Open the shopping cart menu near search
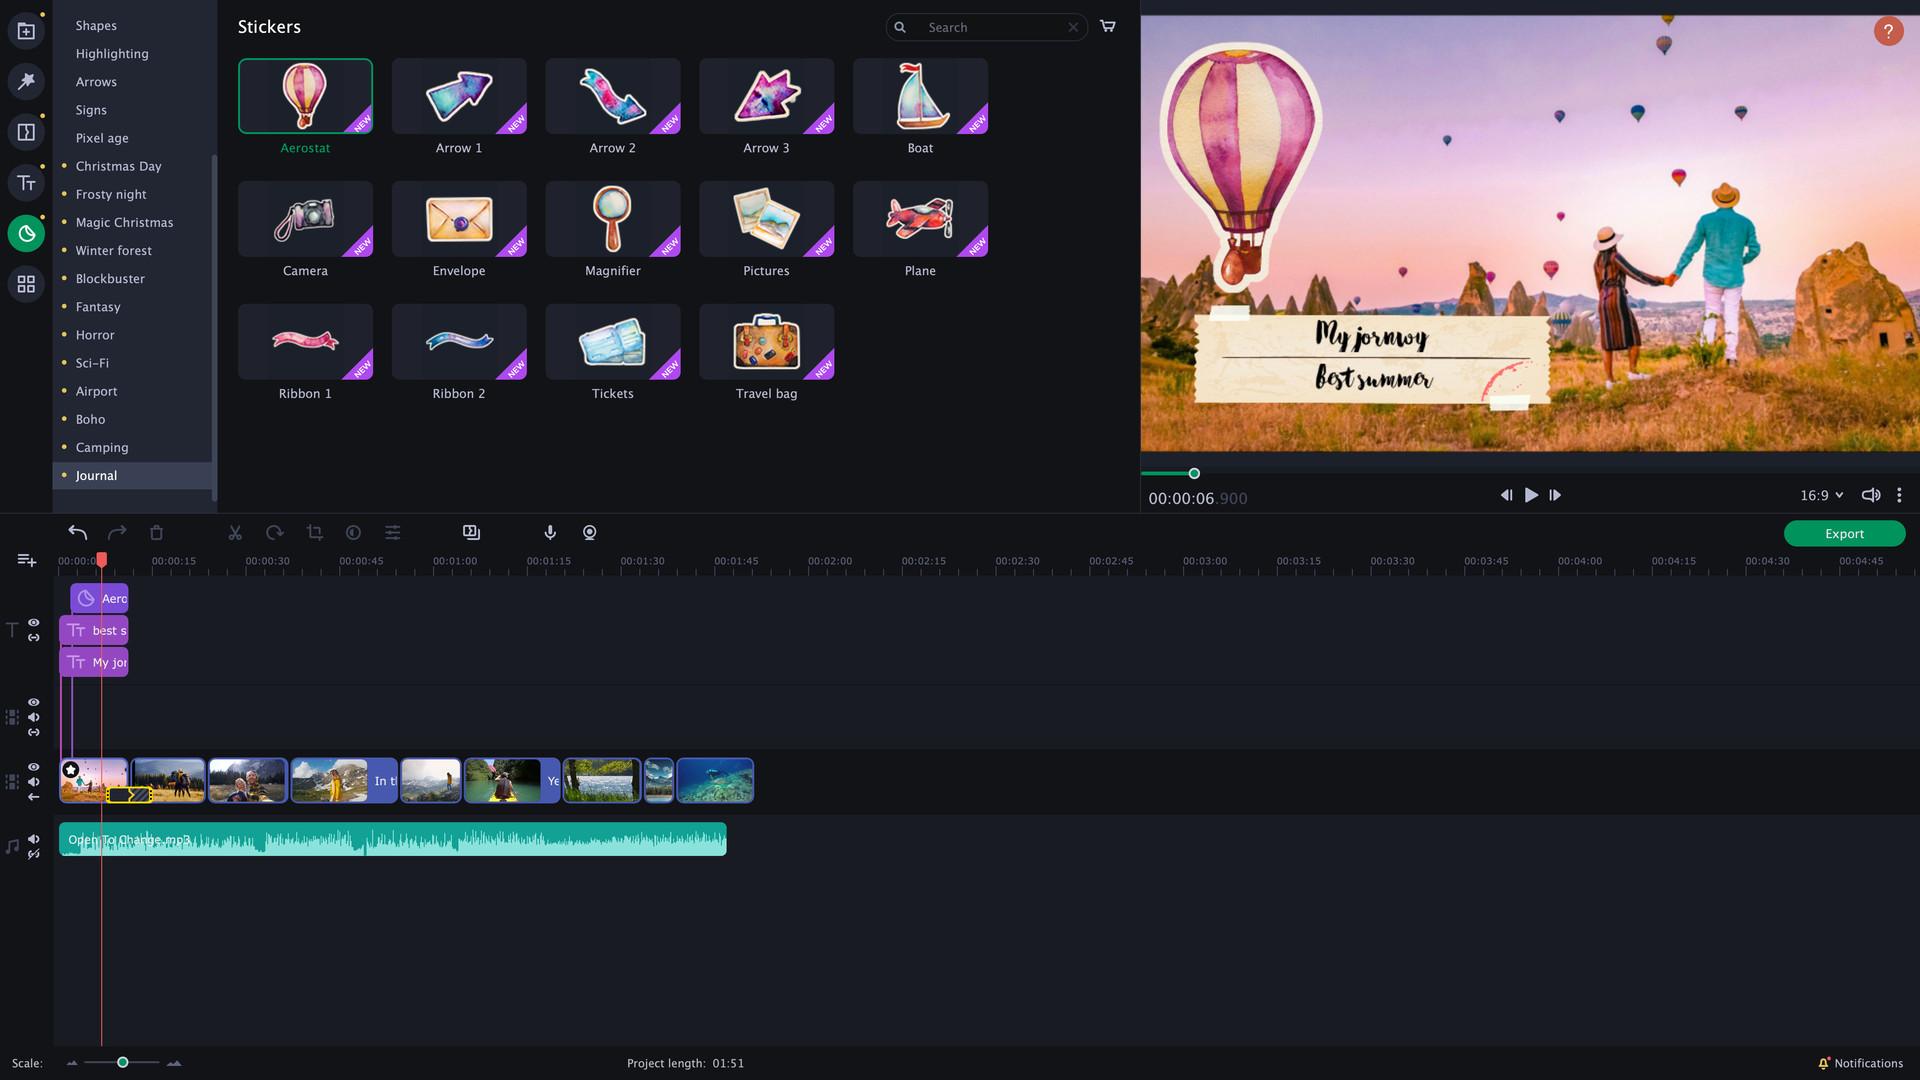The width and height of the screenshot is (1920, 1080). pyautogui.click(x=1107, y=26)
